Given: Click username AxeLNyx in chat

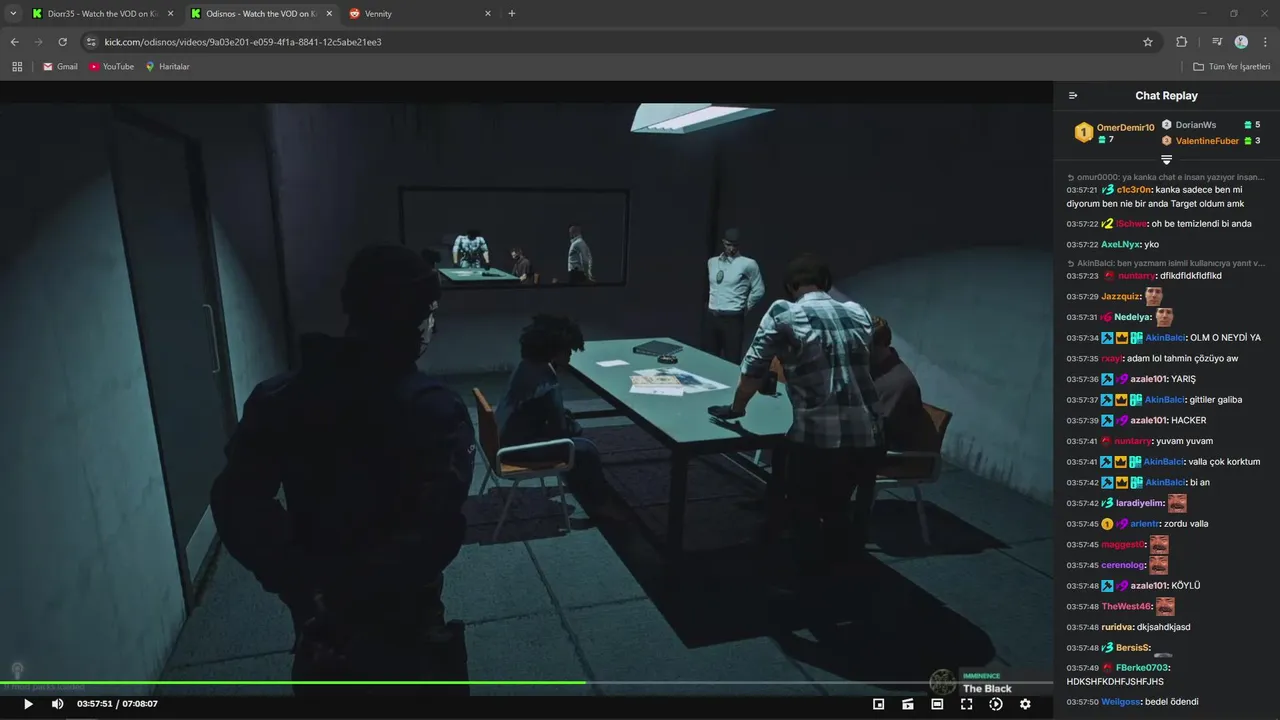Looking at the screenshot, I should click(1121, 244).
